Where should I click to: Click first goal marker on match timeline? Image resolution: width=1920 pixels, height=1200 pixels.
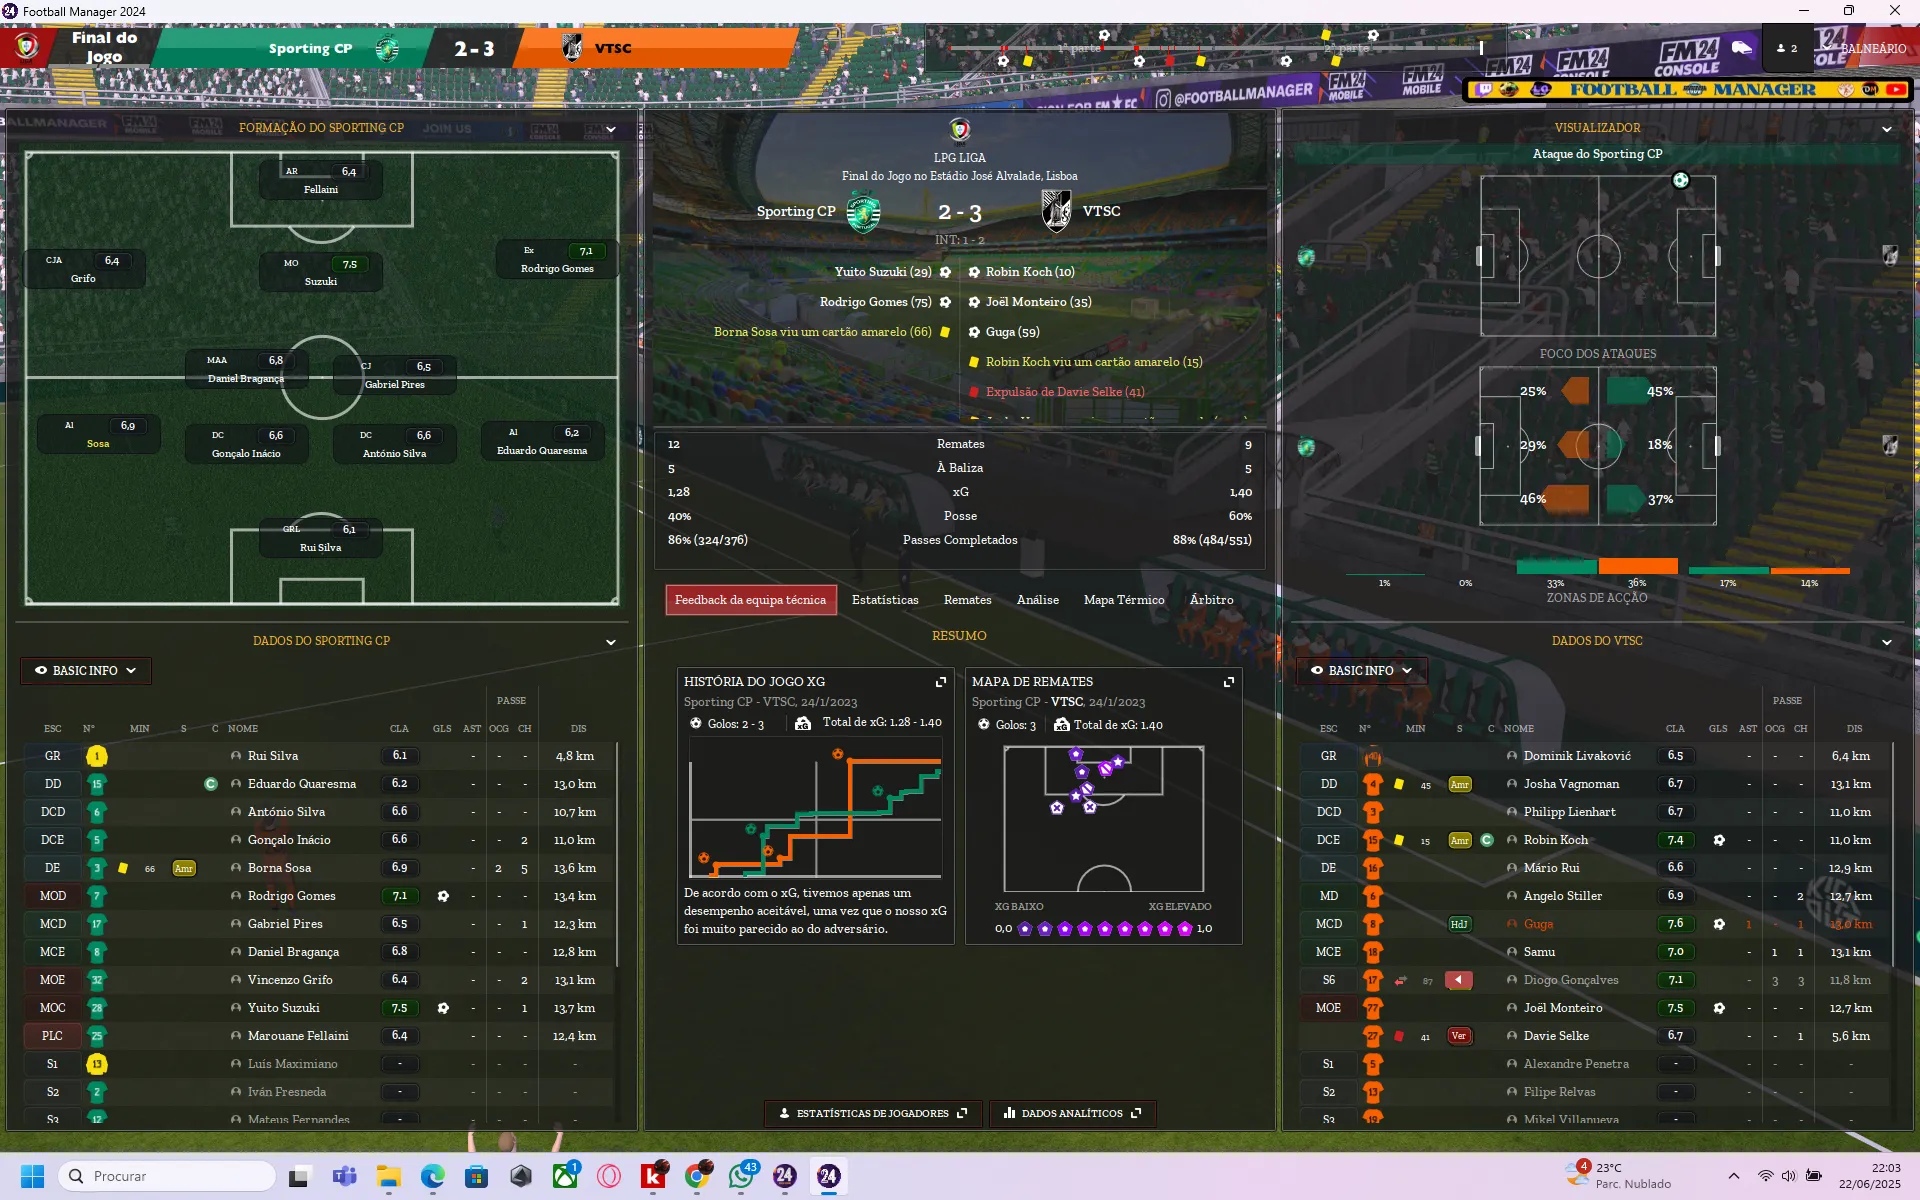tap(1003, 61)
